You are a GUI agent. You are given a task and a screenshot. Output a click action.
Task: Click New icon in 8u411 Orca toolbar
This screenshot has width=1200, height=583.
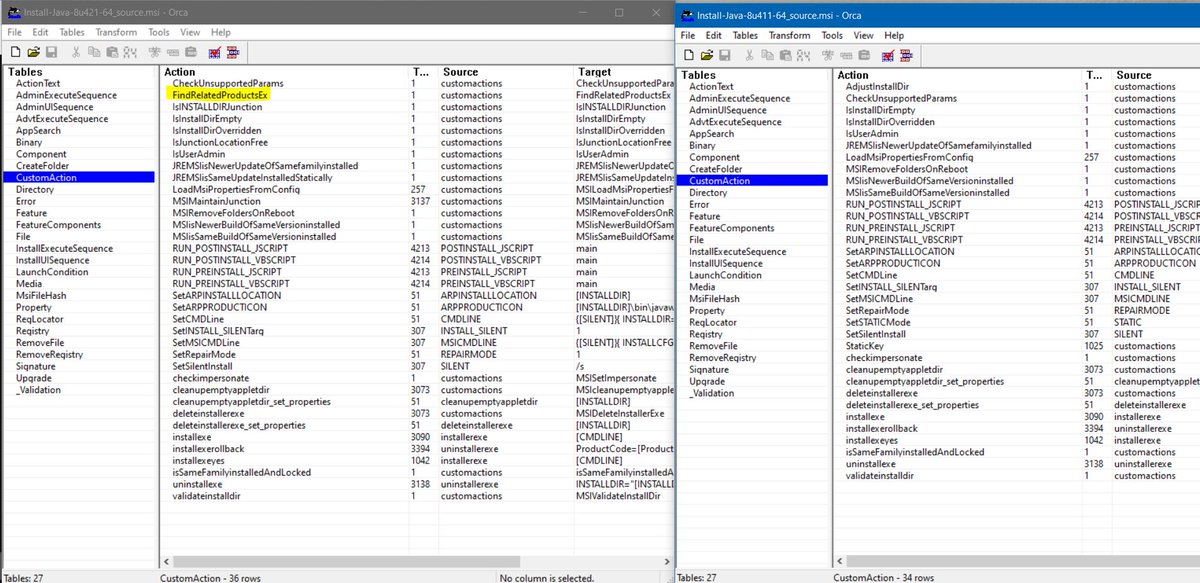pyautogui.click(x=688, y=54)
